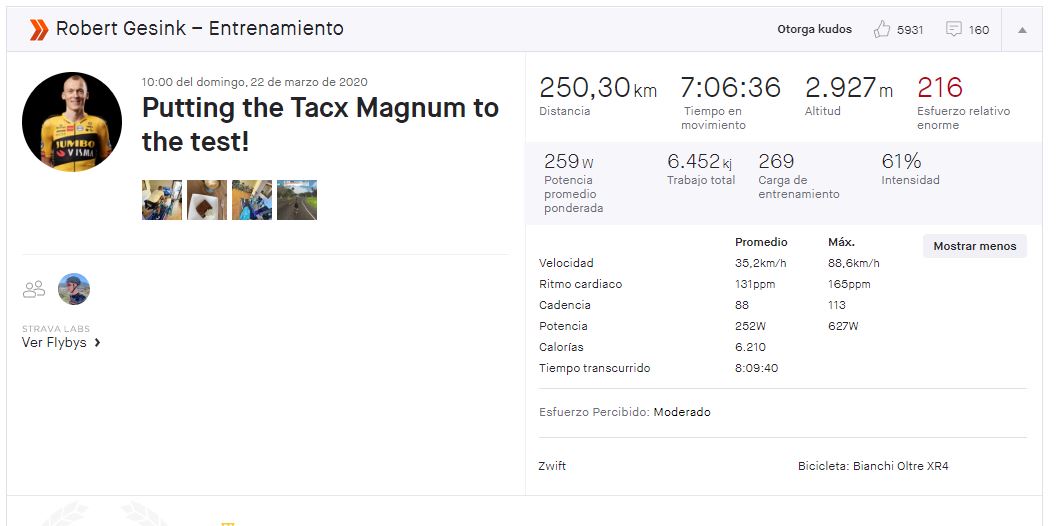Viewport: 1064px width, 526px height.
Task: Click max power 627W
Action: click(x=843, y=326)
